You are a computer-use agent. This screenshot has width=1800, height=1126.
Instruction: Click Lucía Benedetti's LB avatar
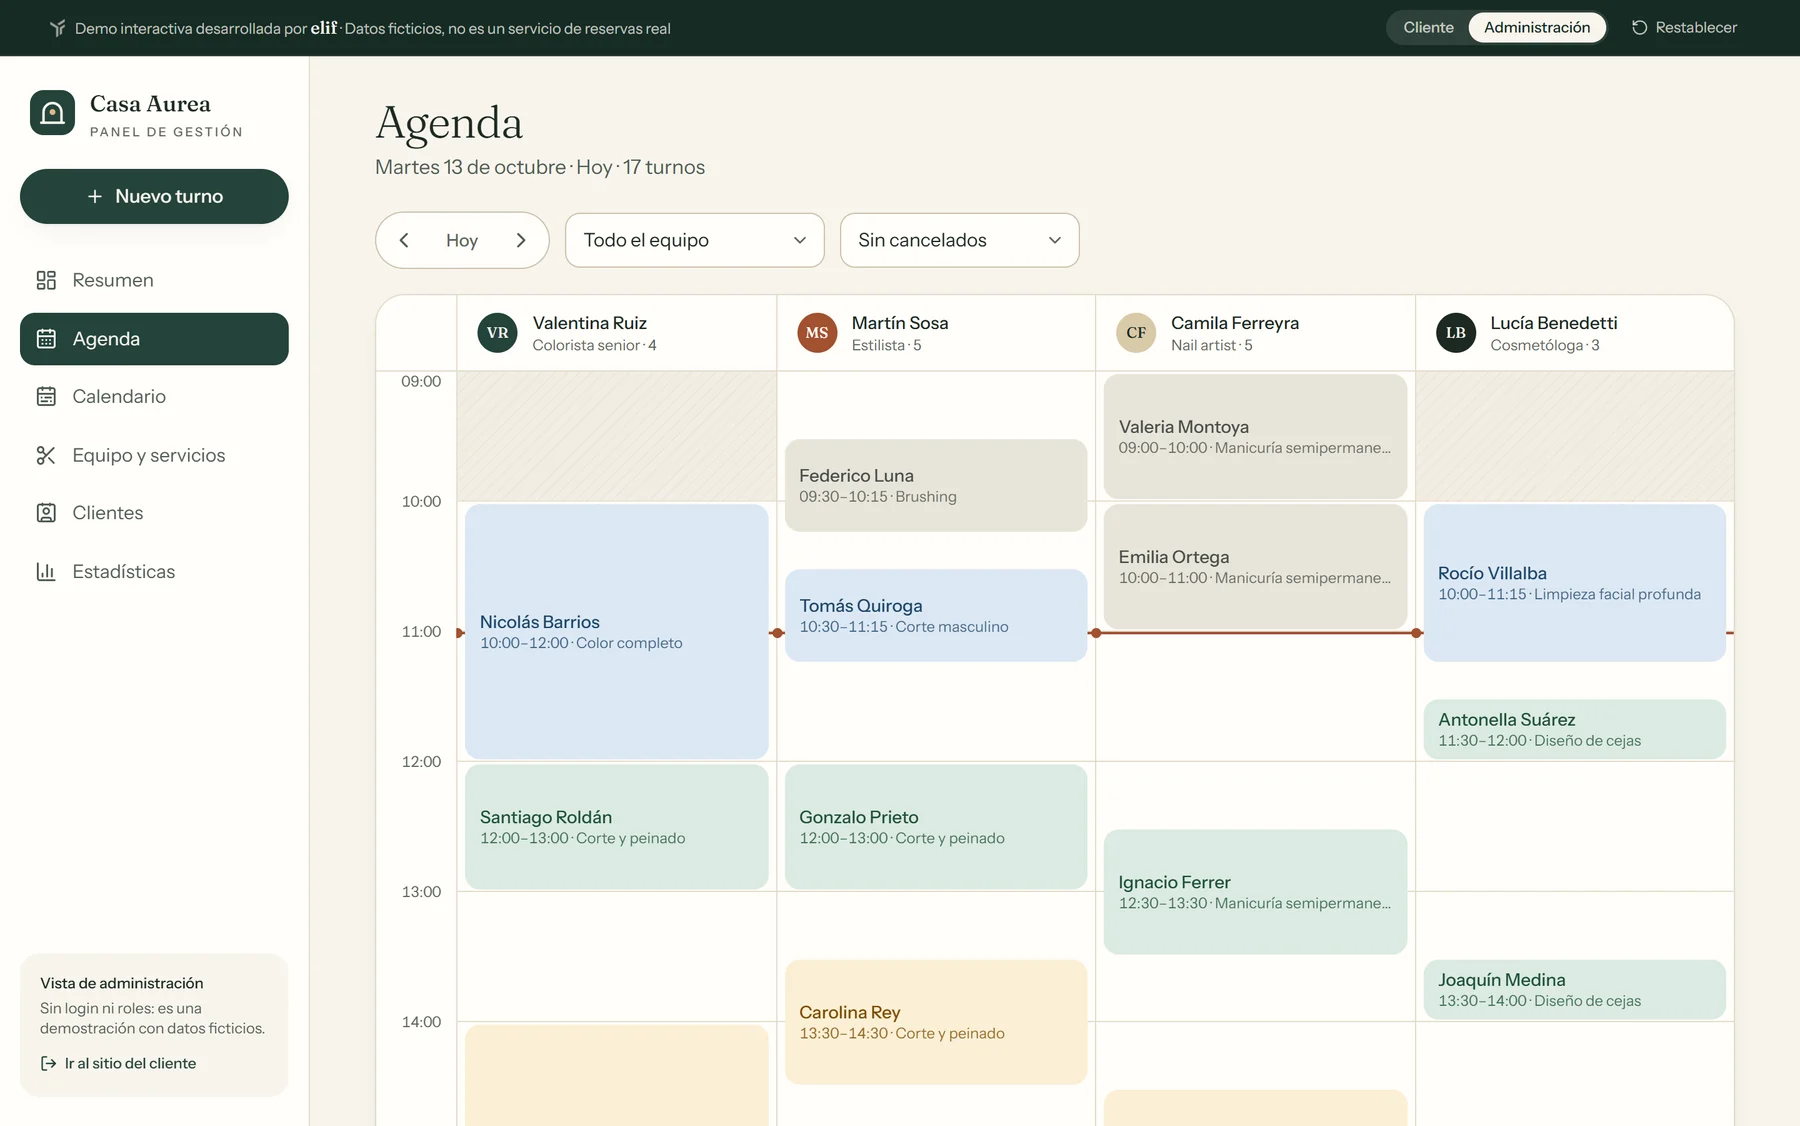pos(1456,333)
